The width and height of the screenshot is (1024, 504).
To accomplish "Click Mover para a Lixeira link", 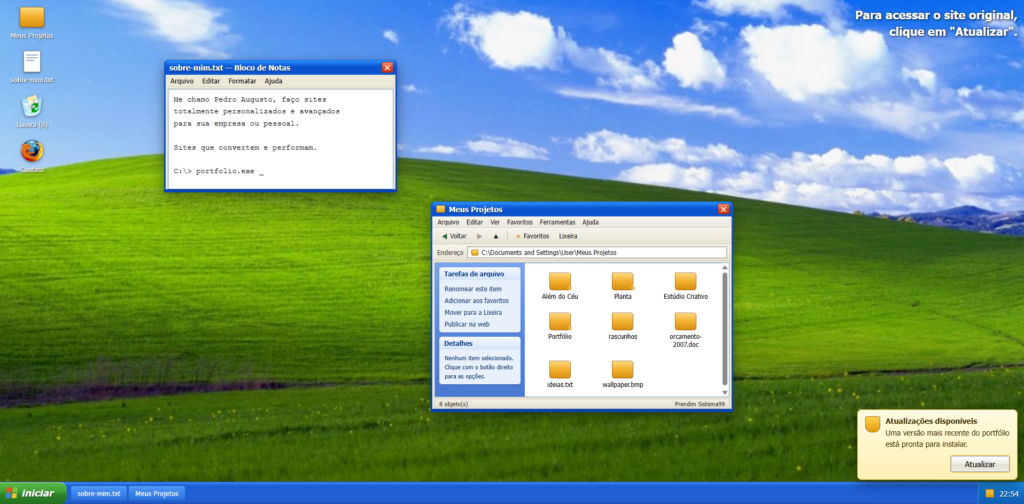I will (x=473, y=312).
